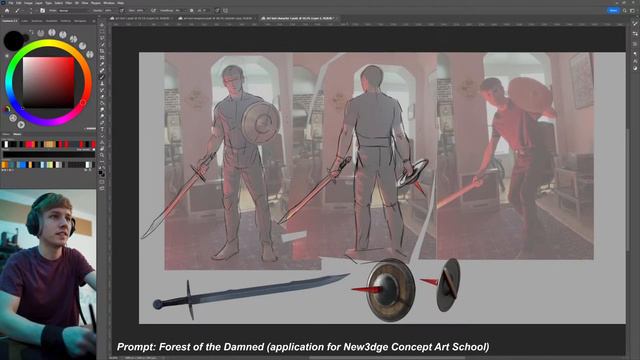Switch to the Coolorus panel tab
The image size is (640, 360).
tap(10, 20)
